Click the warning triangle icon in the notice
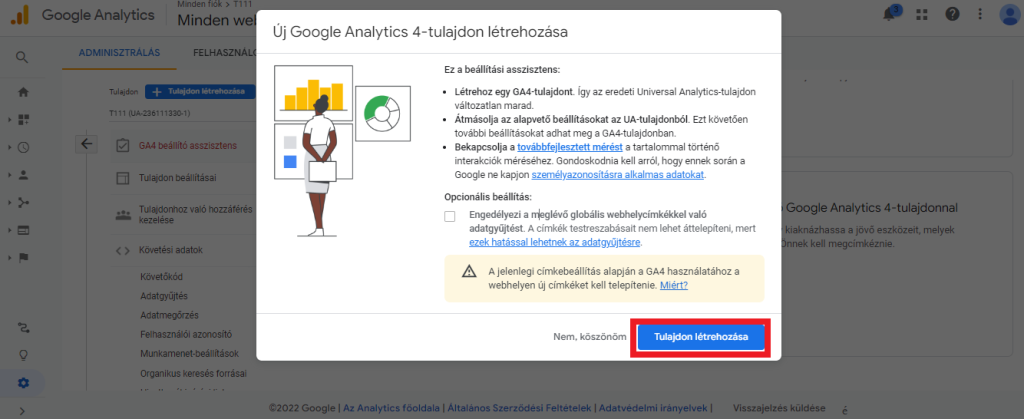1024x419 pixels. [469, 272]
